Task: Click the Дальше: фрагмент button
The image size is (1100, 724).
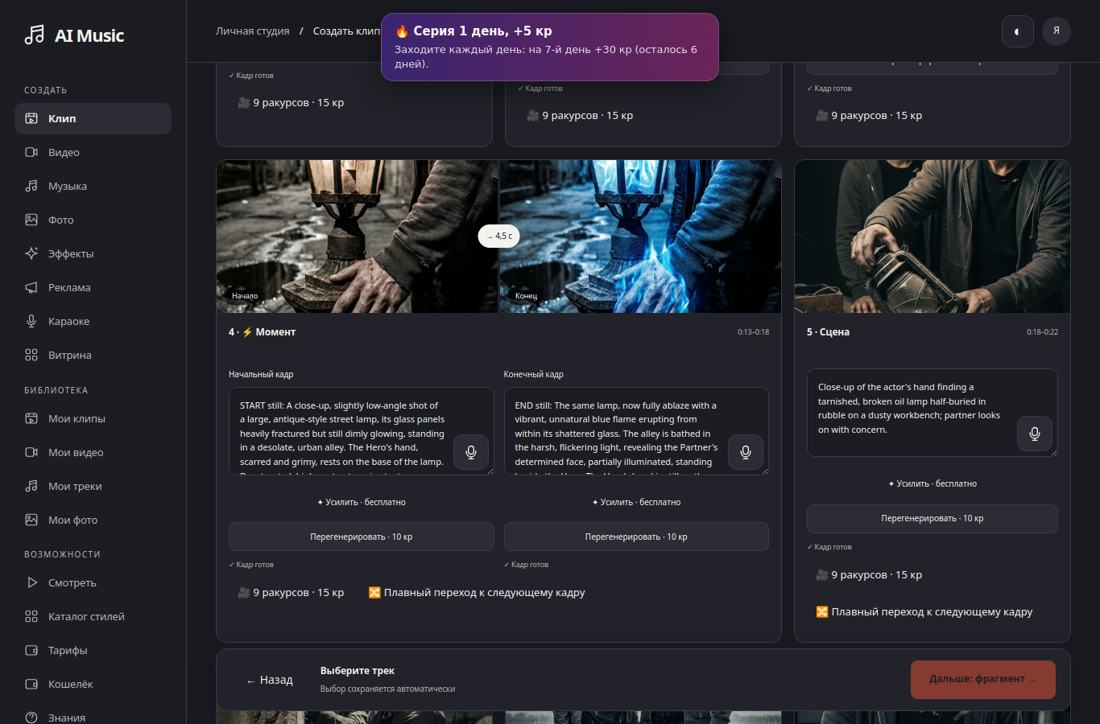Action: [983, 679]
